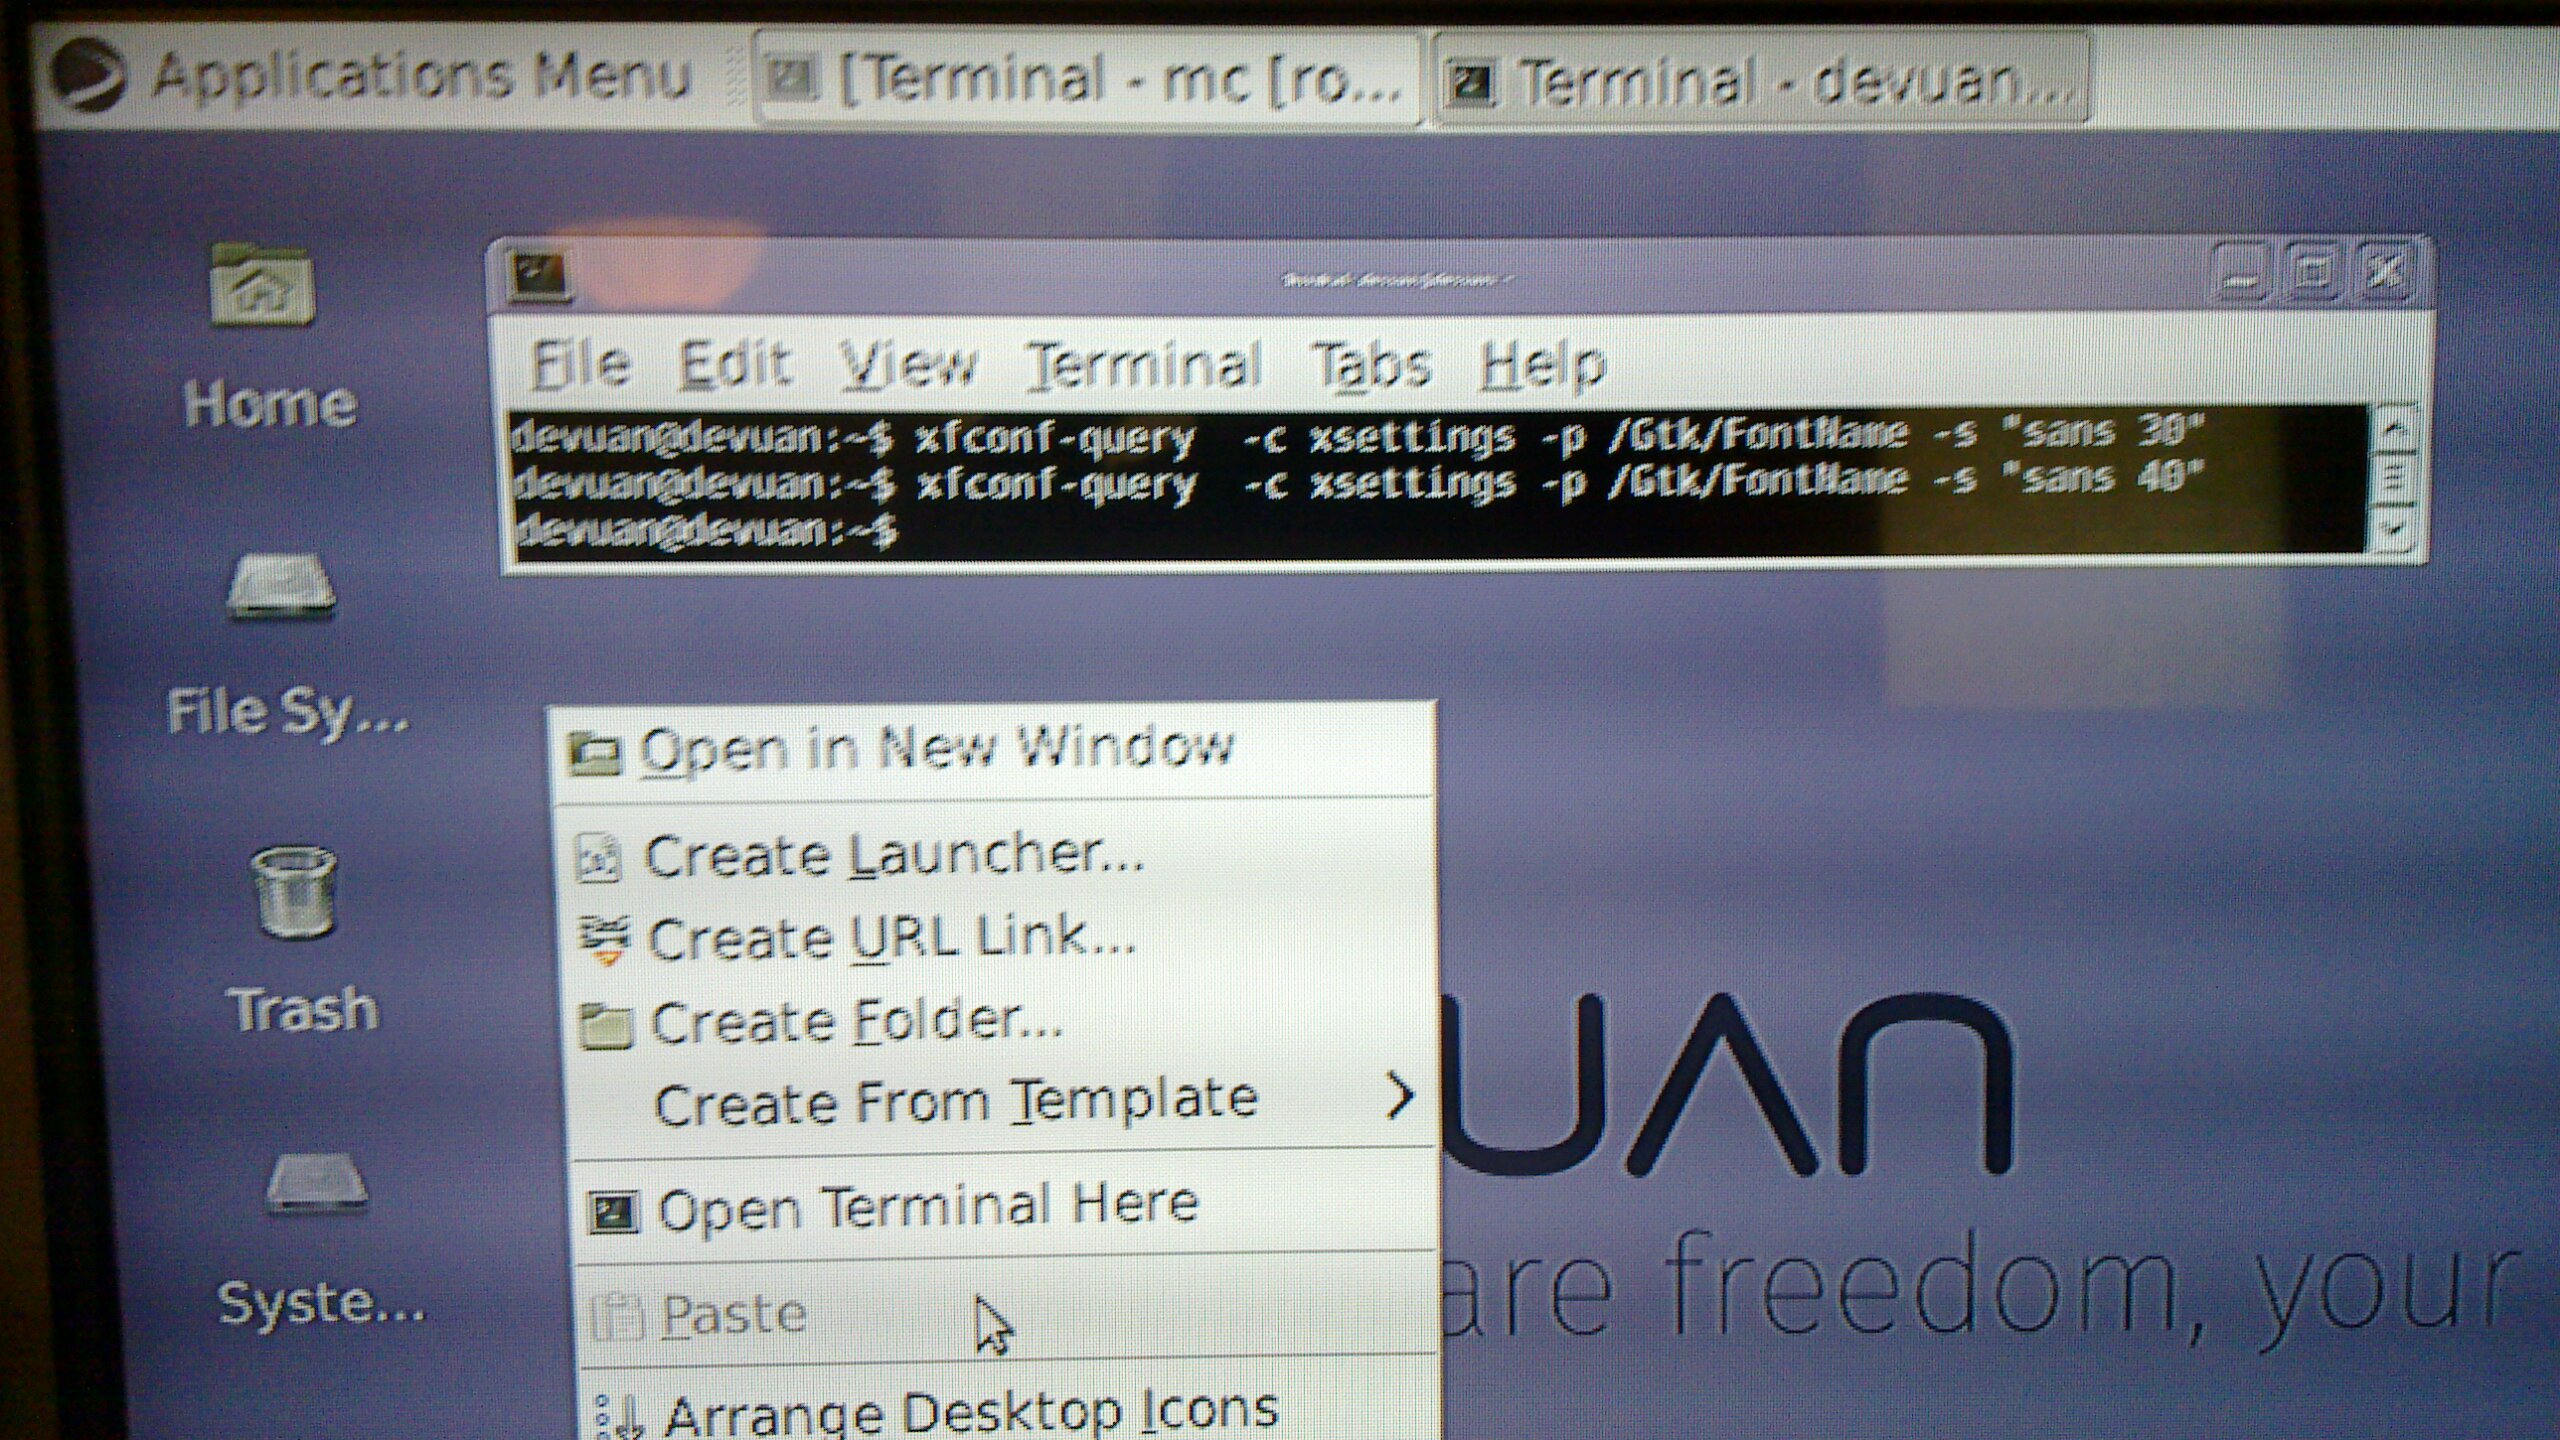The image size is (2560, 1440).
Task: Open the Home desktop folder icon
Action: tap(262, 287)
